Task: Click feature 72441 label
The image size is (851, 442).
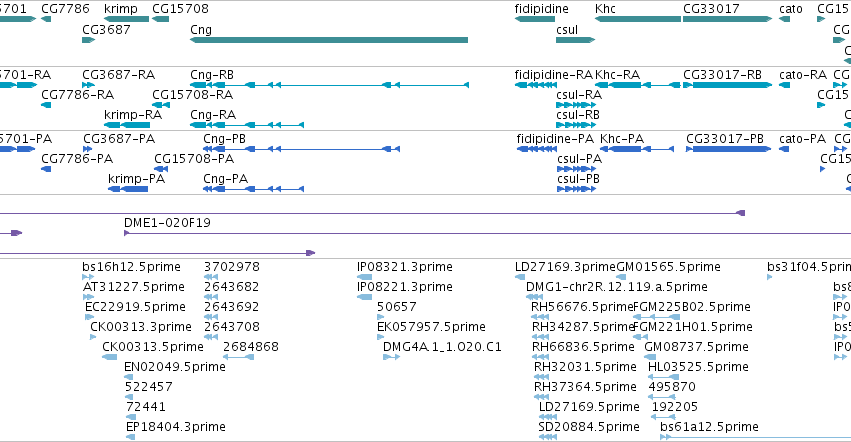Action: [145, 407]
